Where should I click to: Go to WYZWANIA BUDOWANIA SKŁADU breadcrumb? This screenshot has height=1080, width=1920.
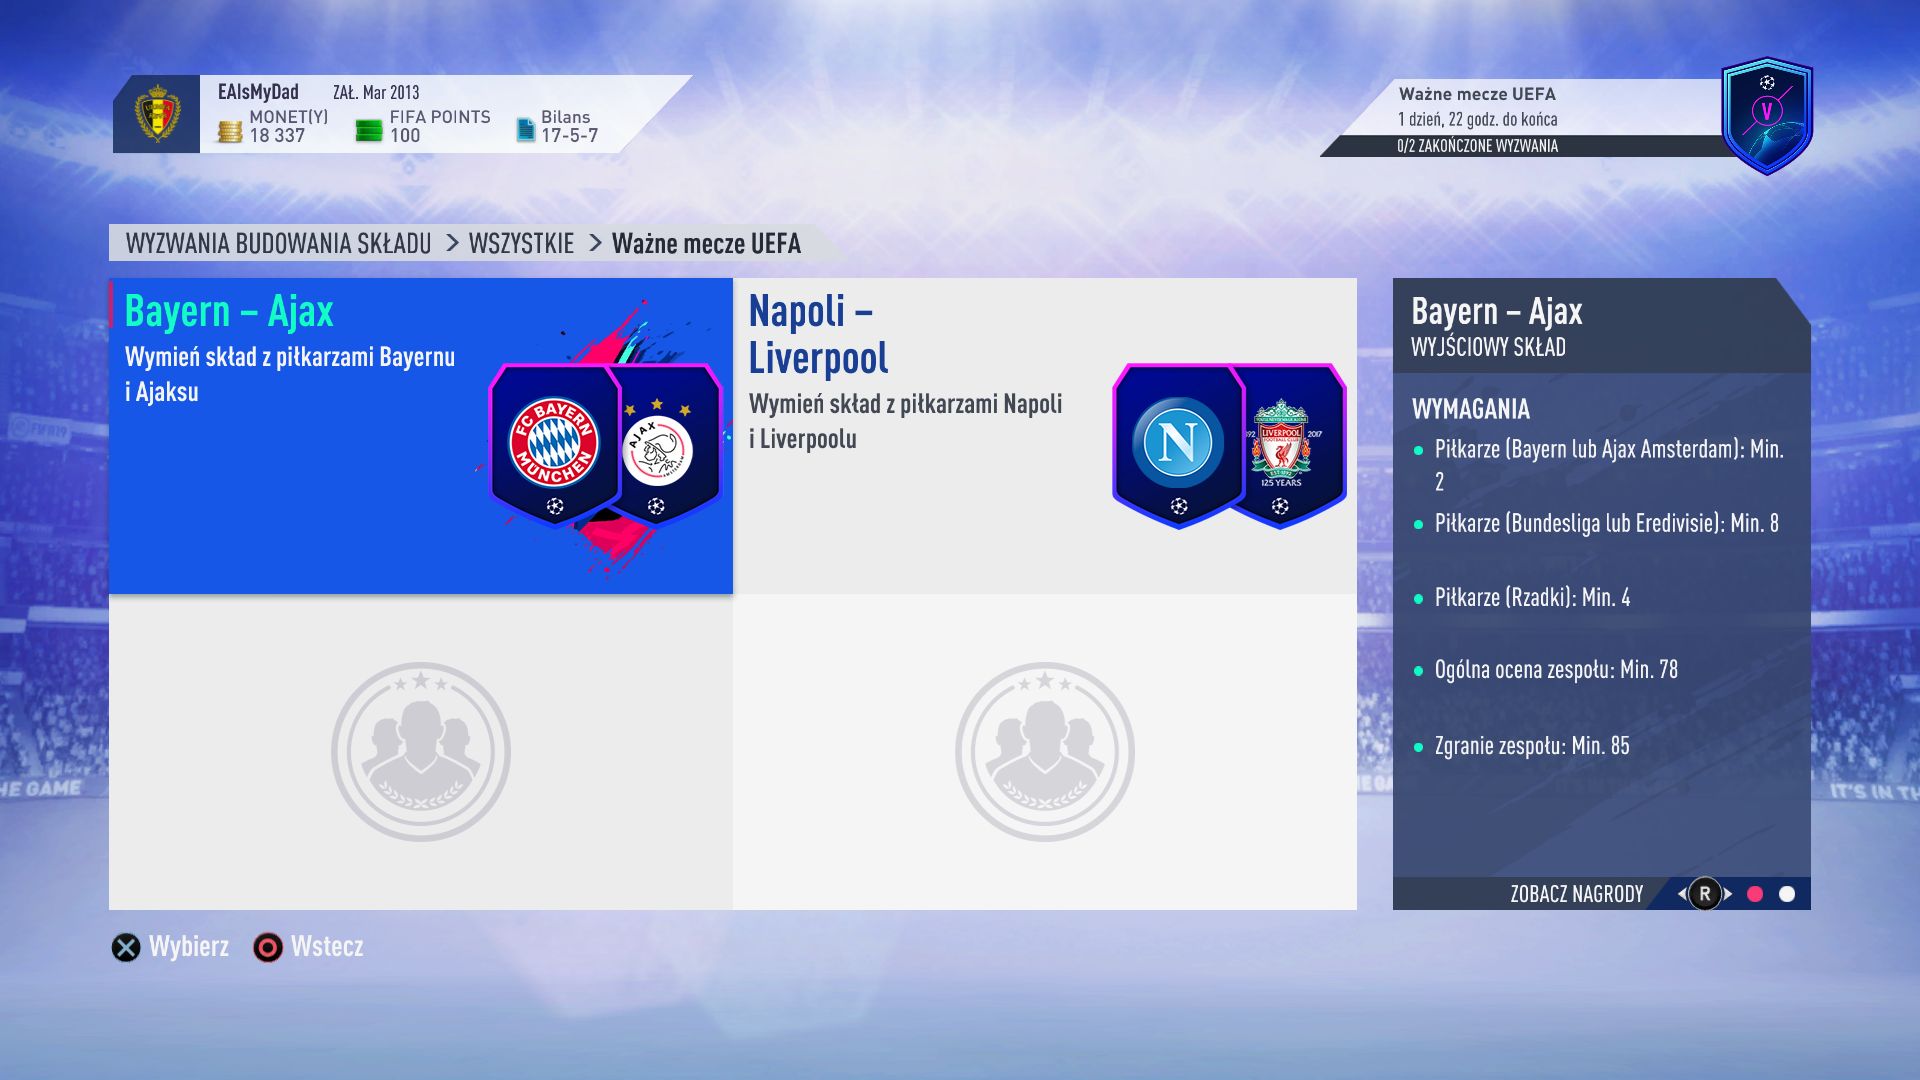click(278, 243)
